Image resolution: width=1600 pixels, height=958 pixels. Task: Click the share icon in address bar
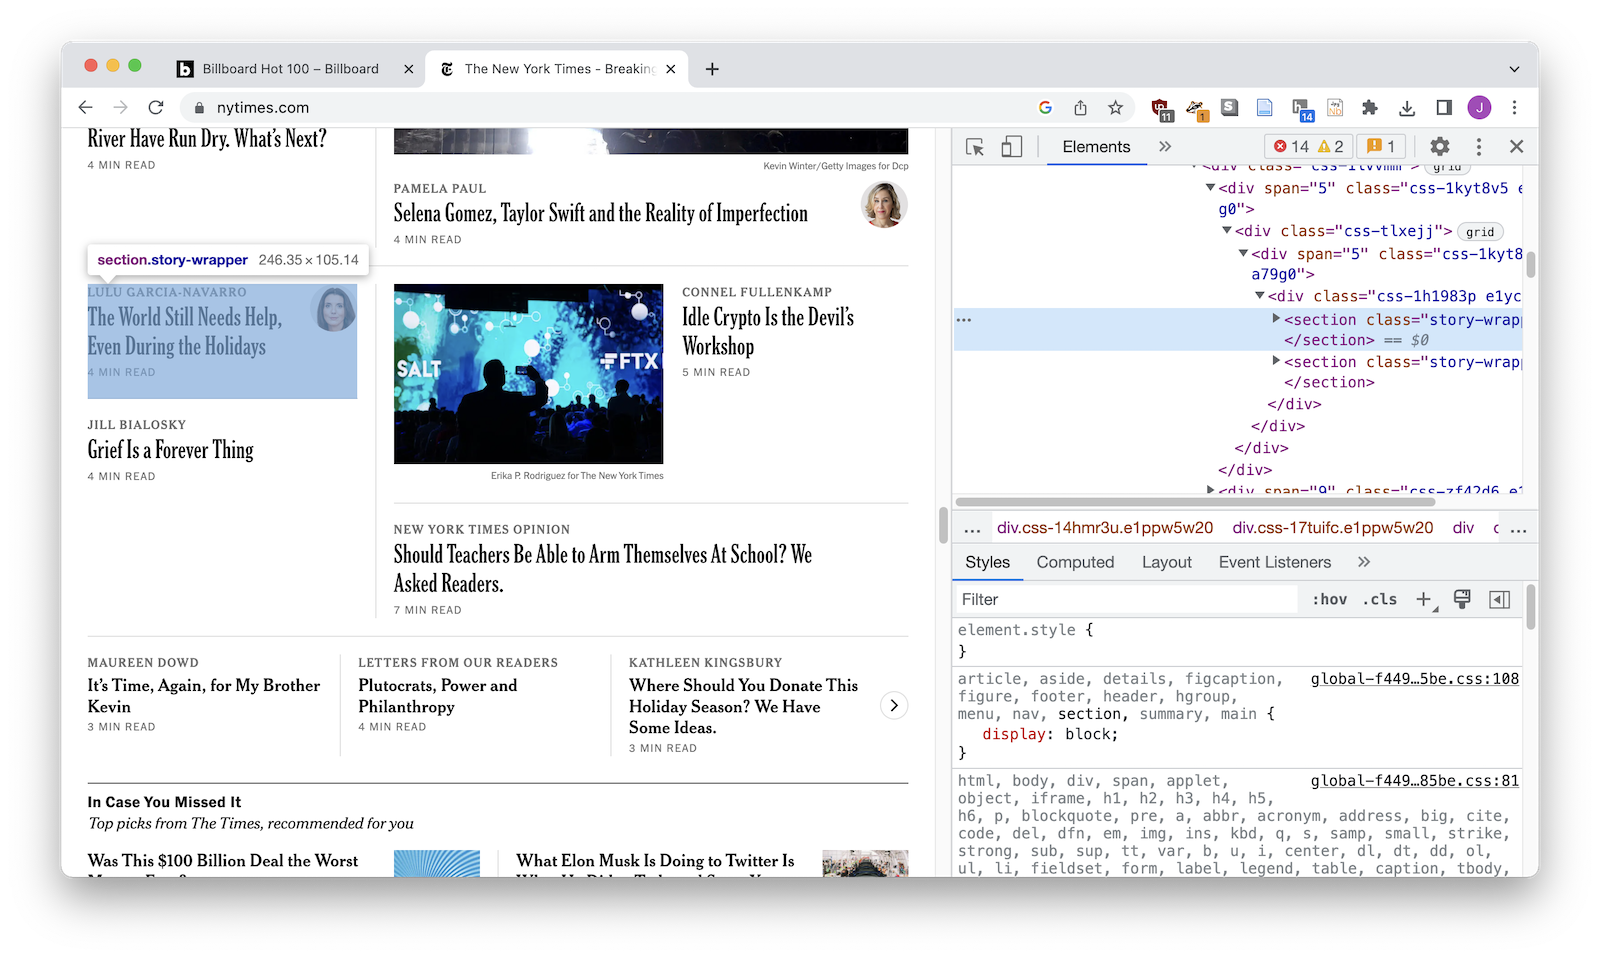pyautogui.click(x=1081, y=108)
